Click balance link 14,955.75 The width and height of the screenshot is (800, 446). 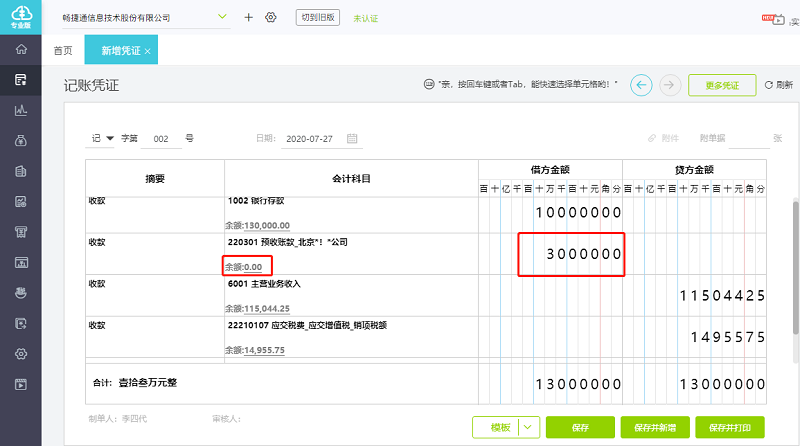[264, 350]
